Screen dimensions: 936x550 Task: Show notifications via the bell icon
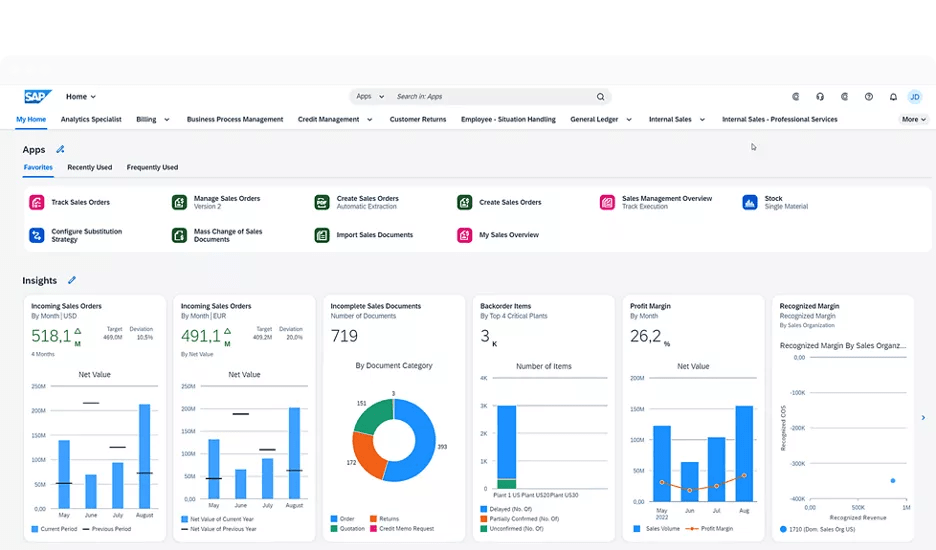click(x=893, y=97)
